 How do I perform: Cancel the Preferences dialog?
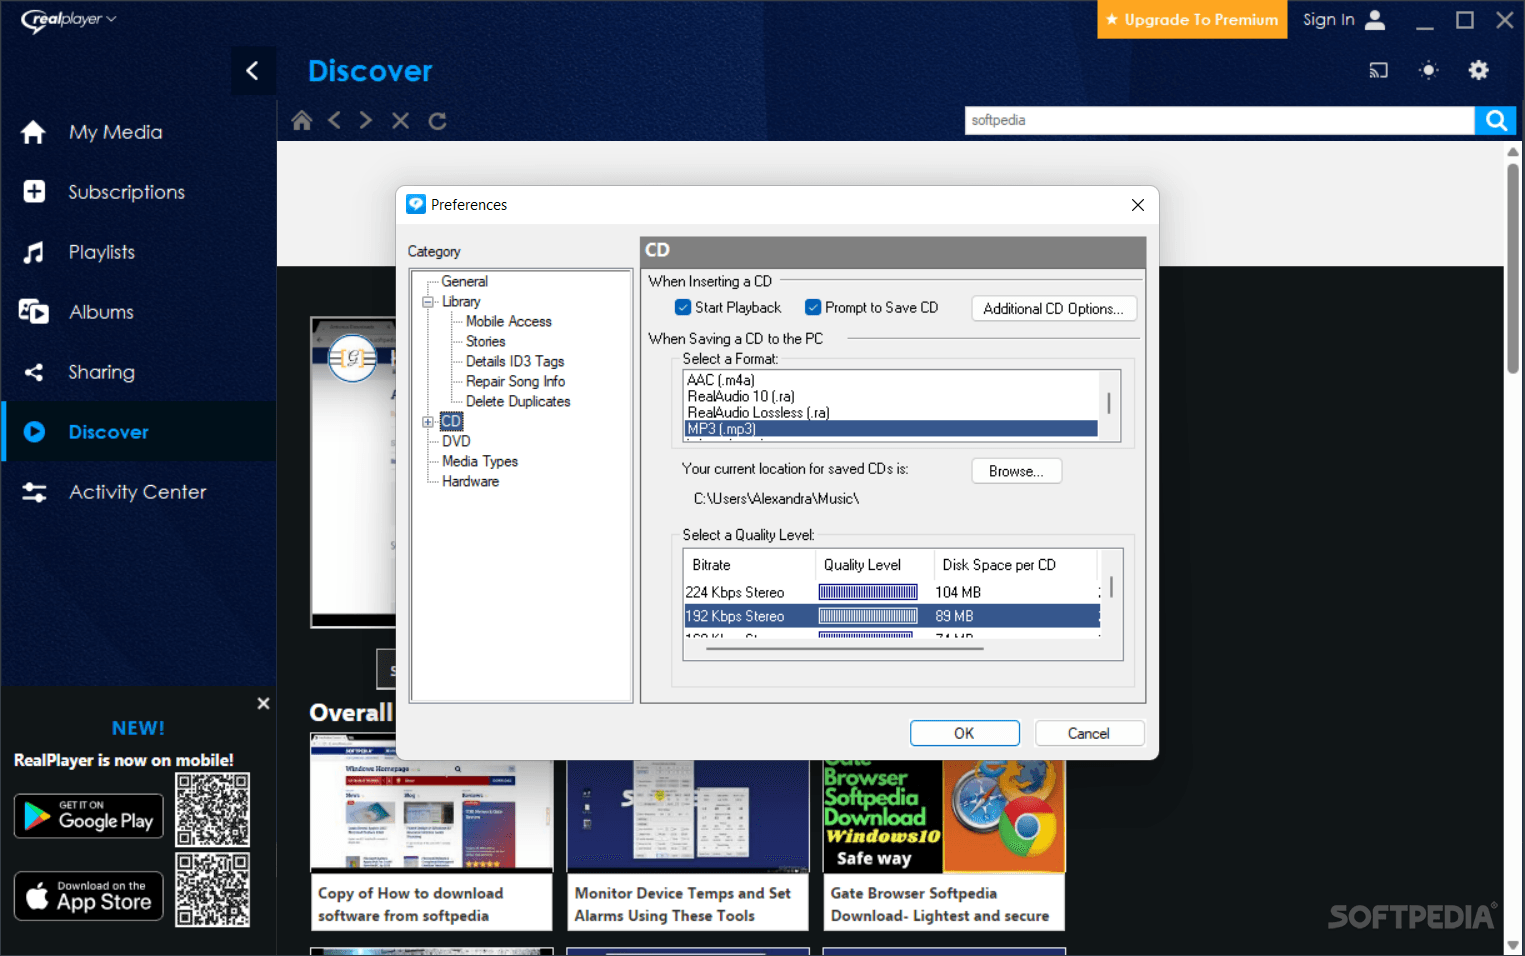(x=1089, y=733)
